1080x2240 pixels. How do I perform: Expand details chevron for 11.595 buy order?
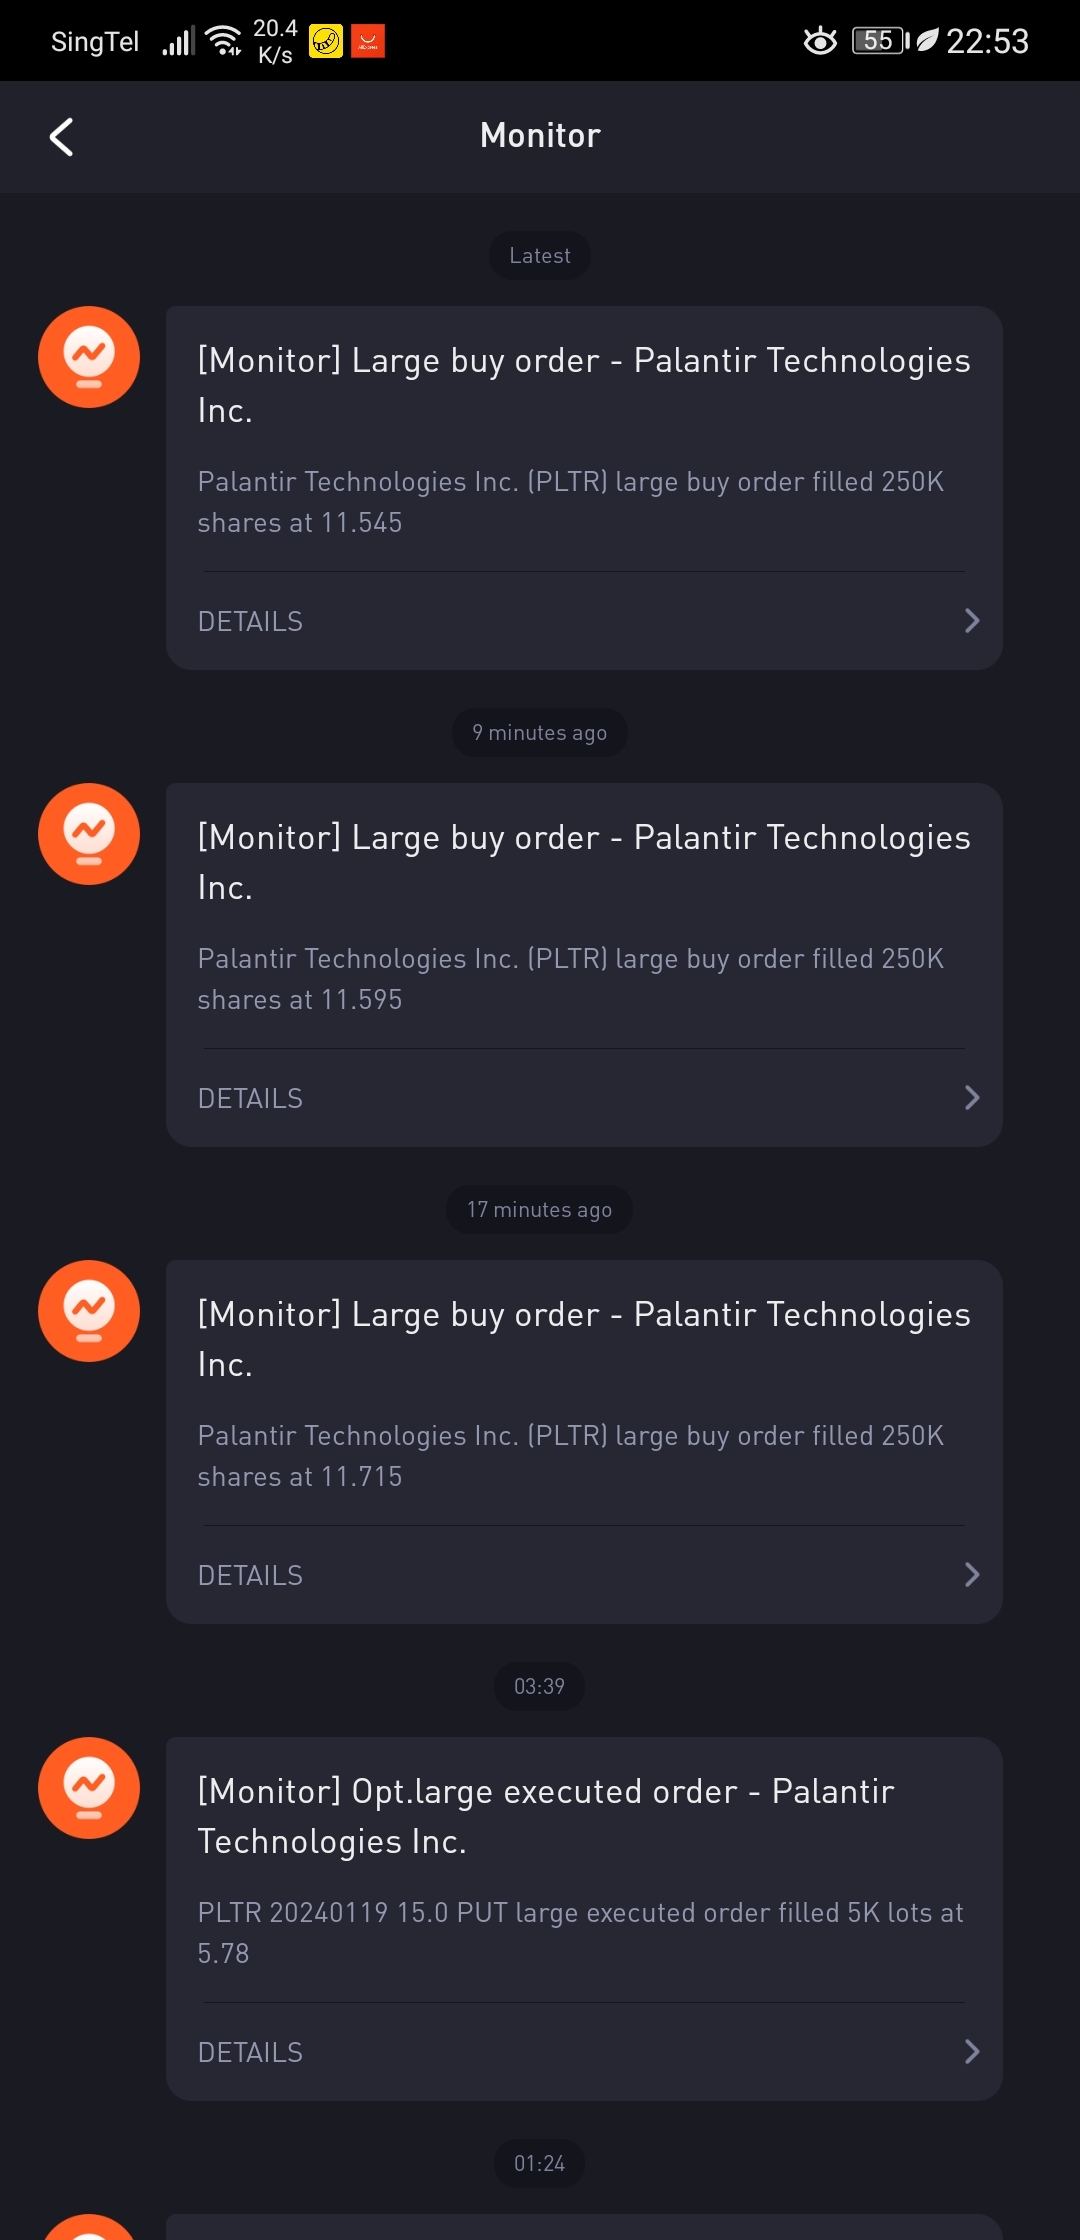coord(971,1098)
